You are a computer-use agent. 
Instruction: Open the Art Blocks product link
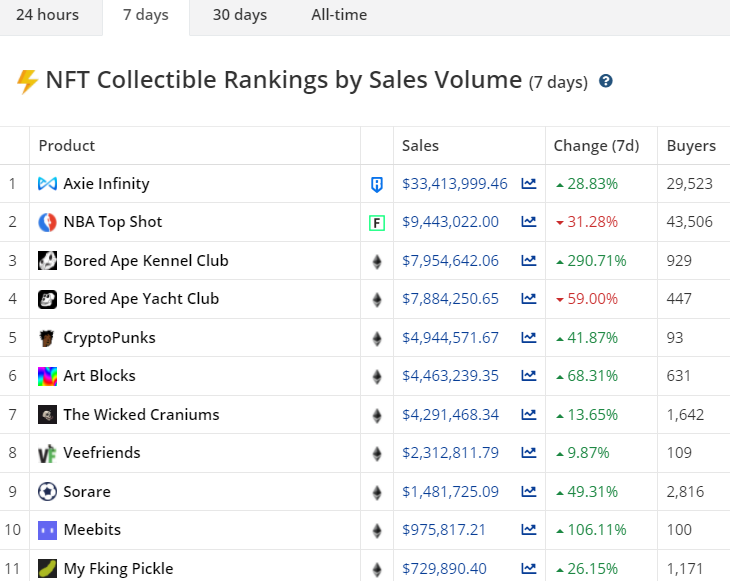(99, 376)
